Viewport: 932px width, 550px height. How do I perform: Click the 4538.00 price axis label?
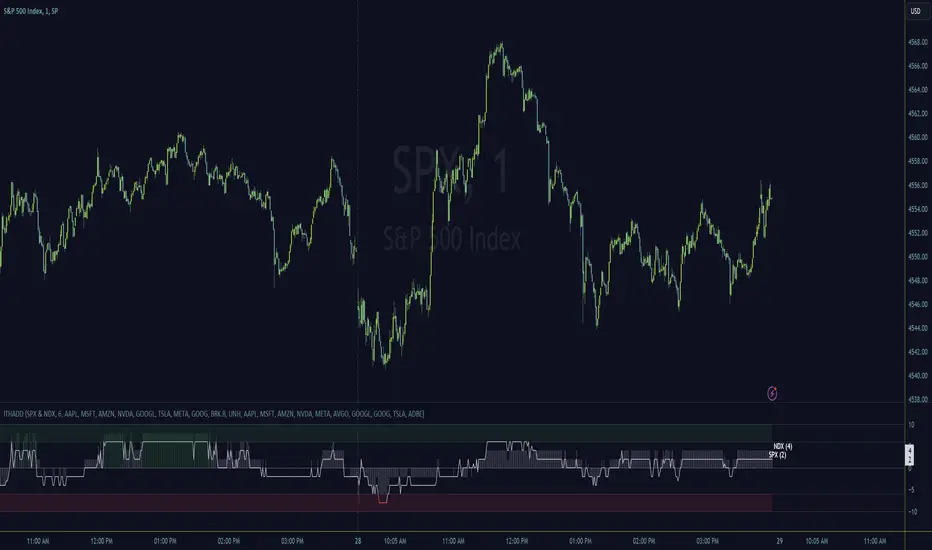[918, 400]
